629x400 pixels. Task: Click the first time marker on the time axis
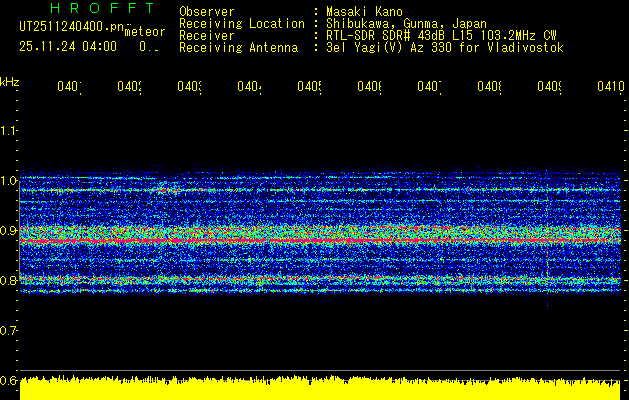click(x=68, y=88)
